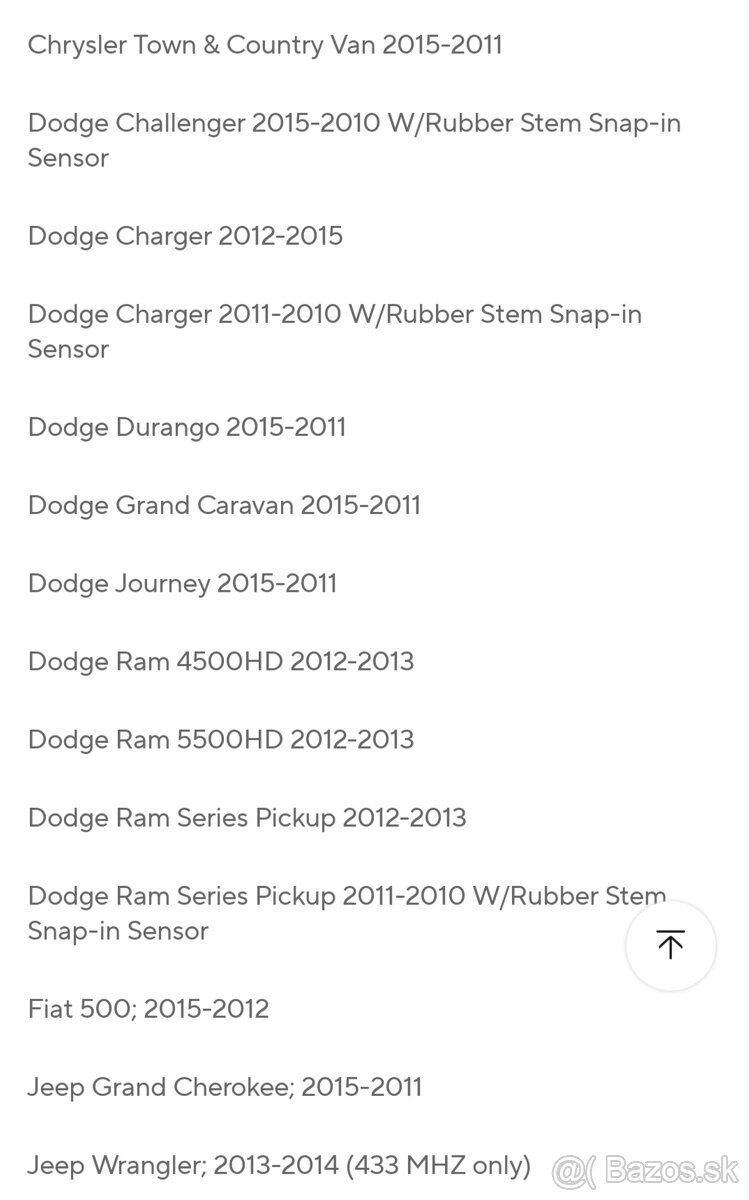Select Jeep Grand Cherokee; 2015-2011 text
The width and height of the screenshot is (750, 1200).
click(x=225, y=1087)
